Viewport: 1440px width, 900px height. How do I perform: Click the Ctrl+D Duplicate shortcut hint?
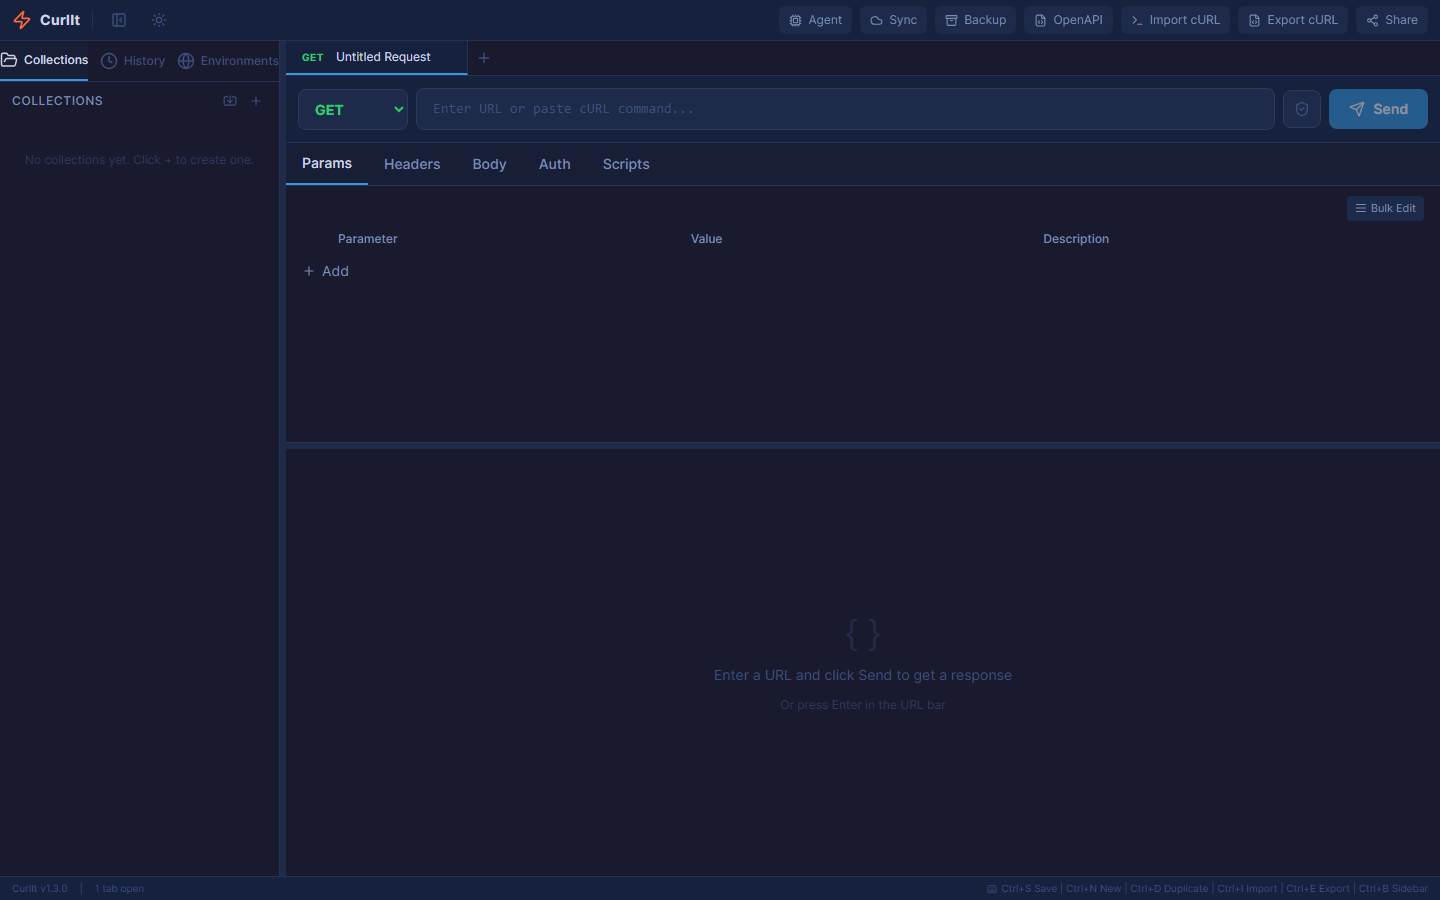point(1169,889)
